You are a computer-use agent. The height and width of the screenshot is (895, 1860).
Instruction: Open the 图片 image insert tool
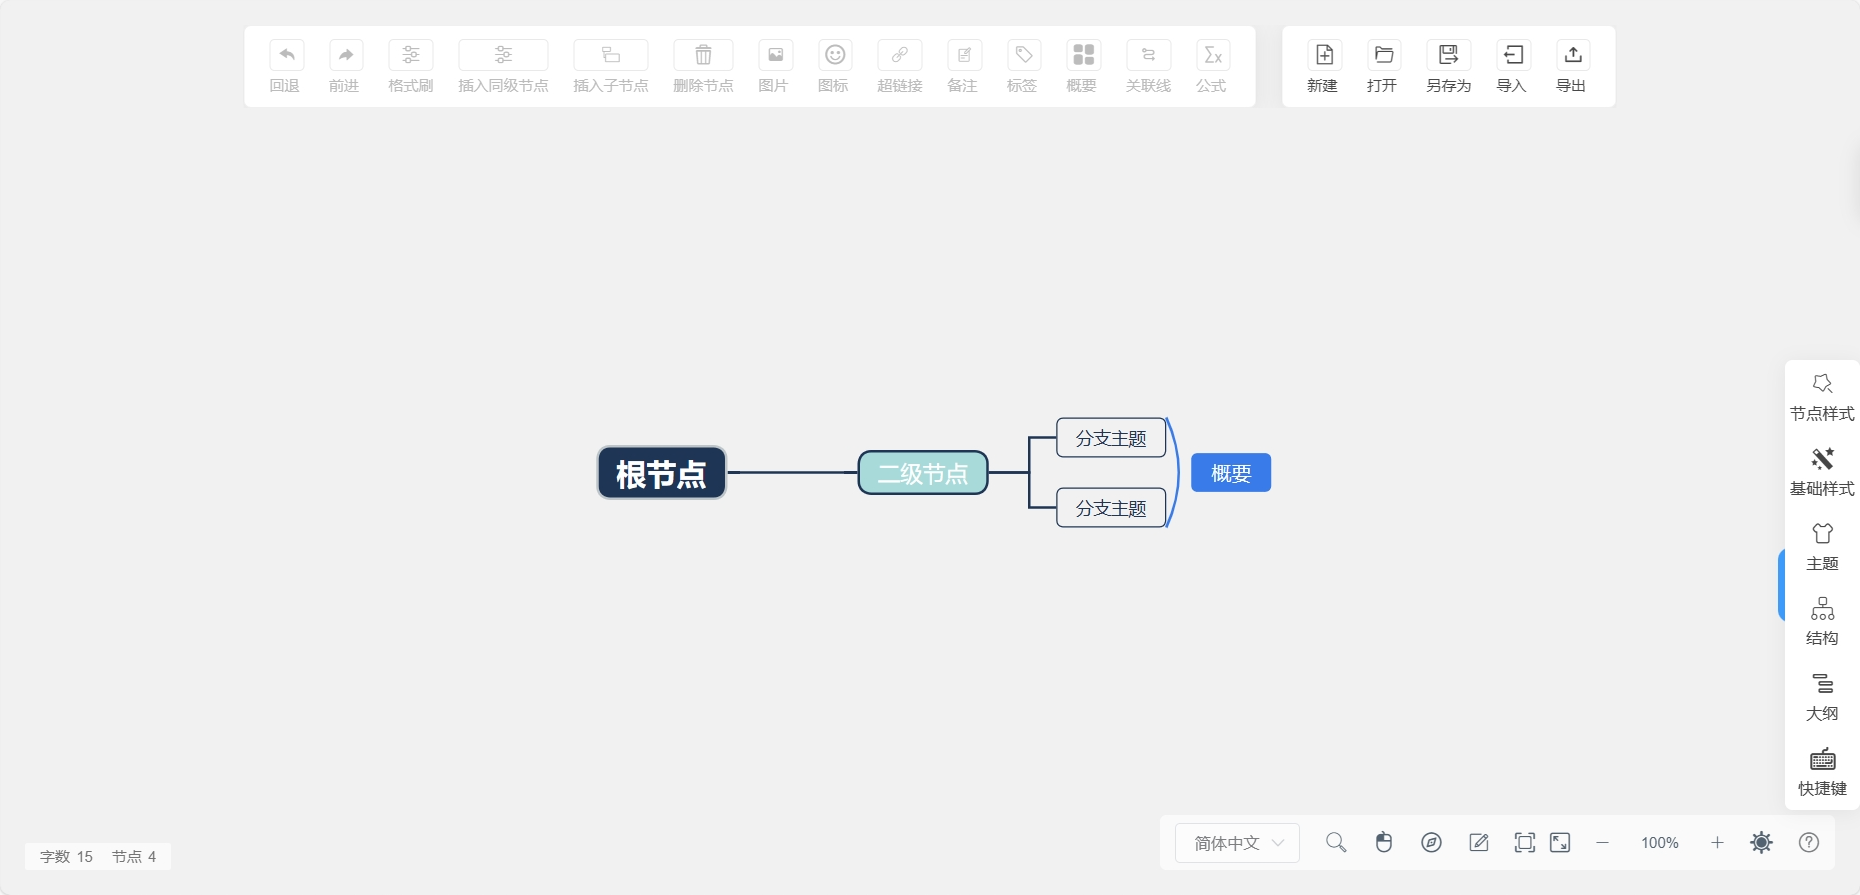click(775, 55)
